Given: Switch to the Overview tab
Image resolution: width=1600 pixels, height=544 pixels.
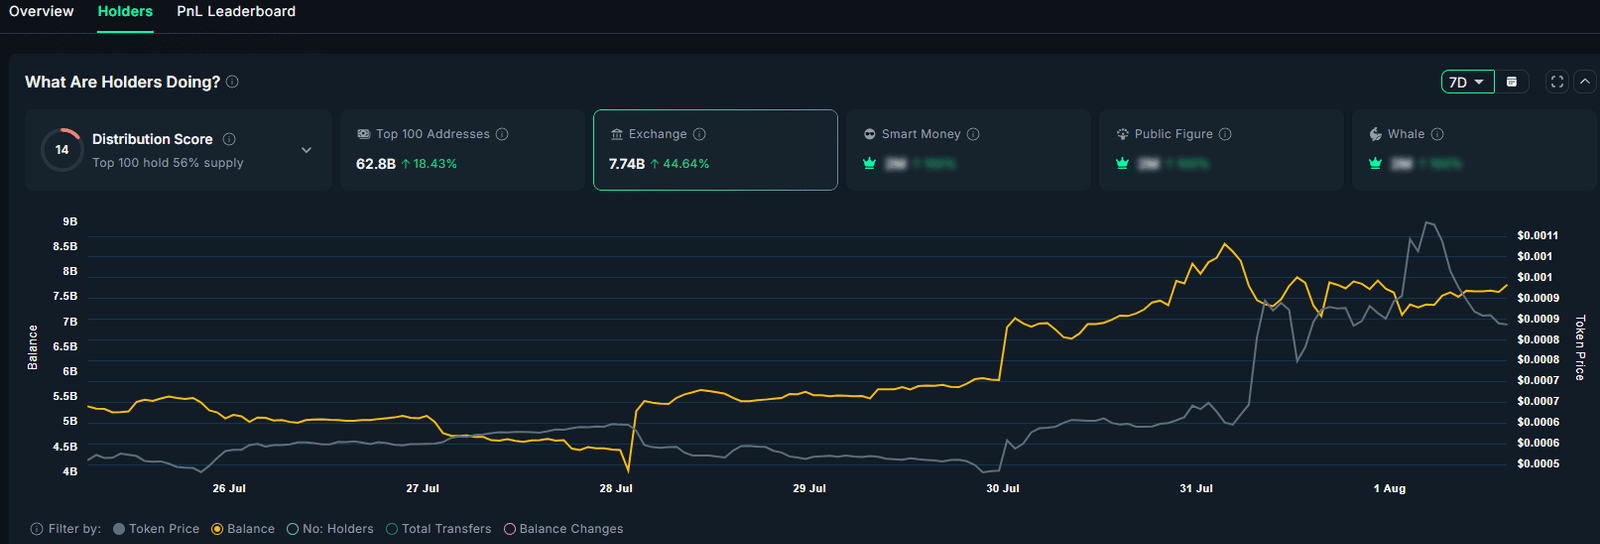Looking at the screenshot, I should tap(41, 12).
